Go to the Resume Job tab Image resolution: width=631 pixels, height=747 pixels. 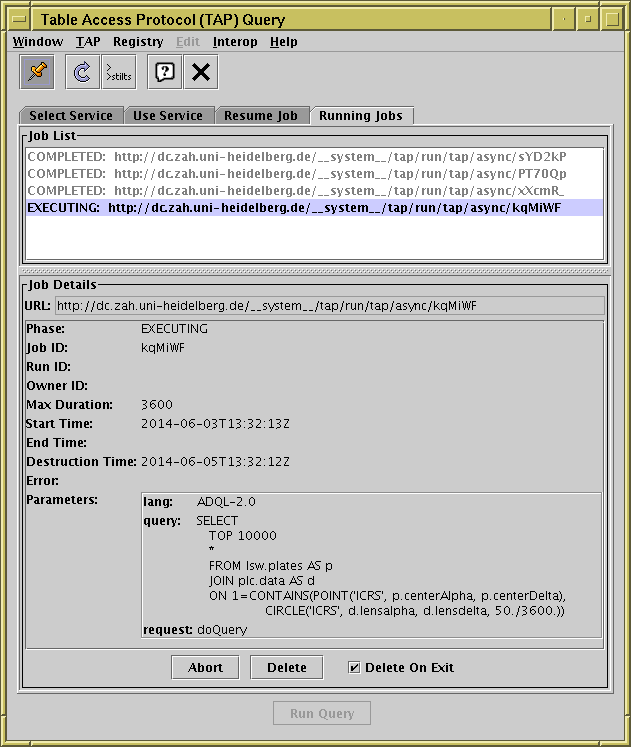261,116
